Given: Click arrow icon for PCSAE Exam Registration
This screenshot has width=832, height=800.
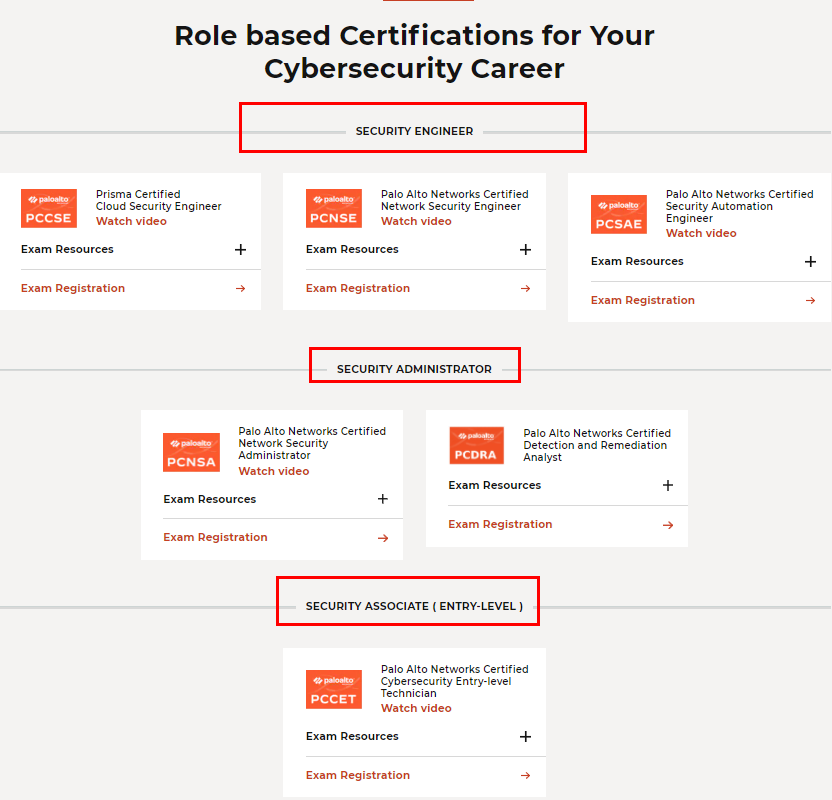Looking at the screenshot, I should 810,301.
